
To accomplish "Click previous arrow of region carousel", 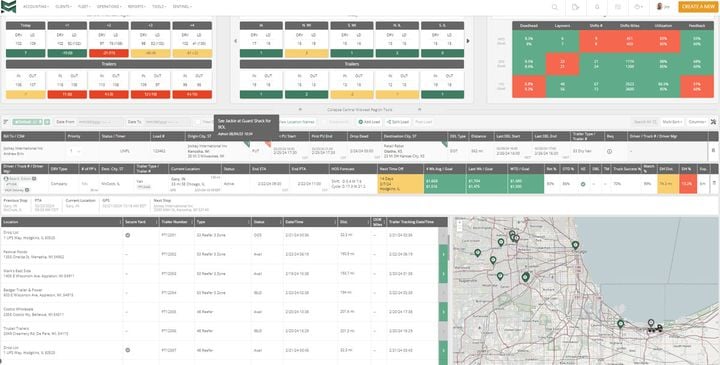I will (236, 41).
